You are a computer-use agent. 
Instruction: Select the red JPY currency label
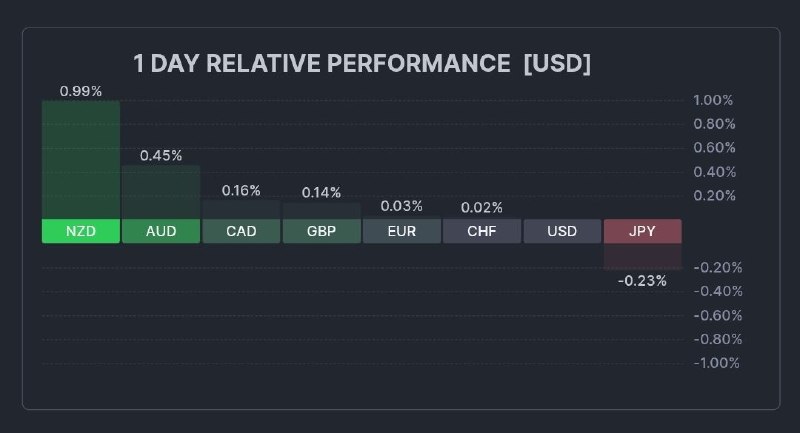coord(642,231)
